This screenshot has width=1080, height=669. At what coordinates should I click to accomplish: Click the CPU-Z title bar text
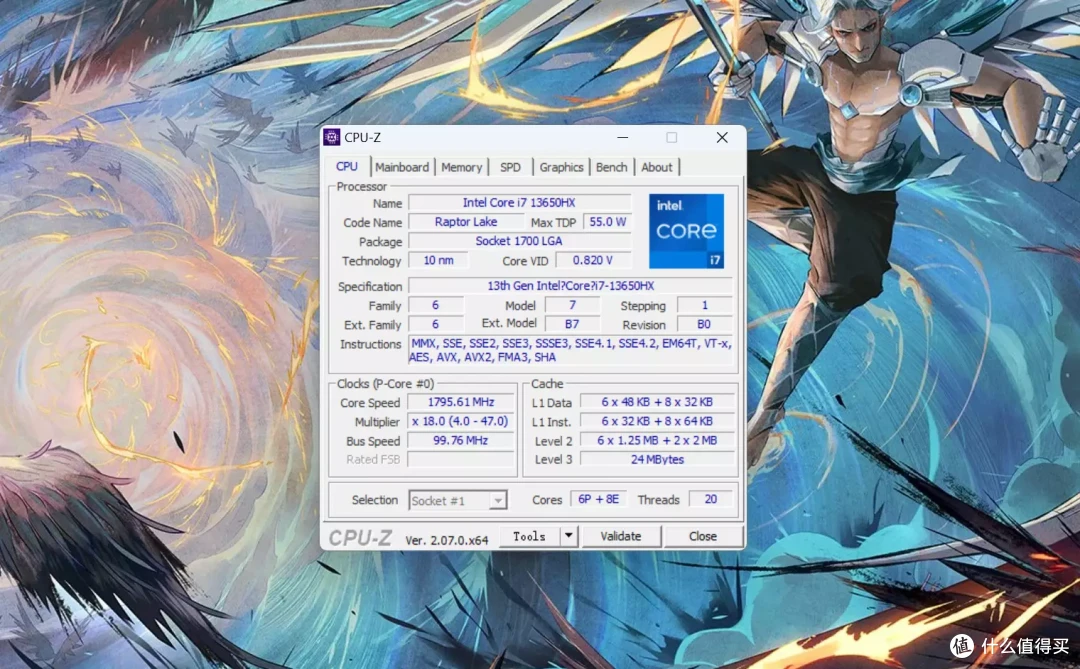[362, 137]
